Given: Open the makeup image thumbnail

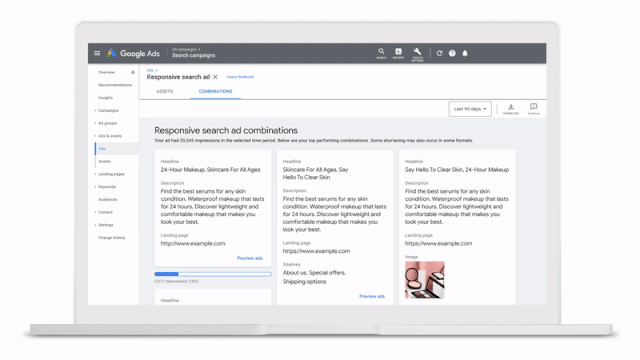Looking at the screenshot, I should click(x=424, y=280).
